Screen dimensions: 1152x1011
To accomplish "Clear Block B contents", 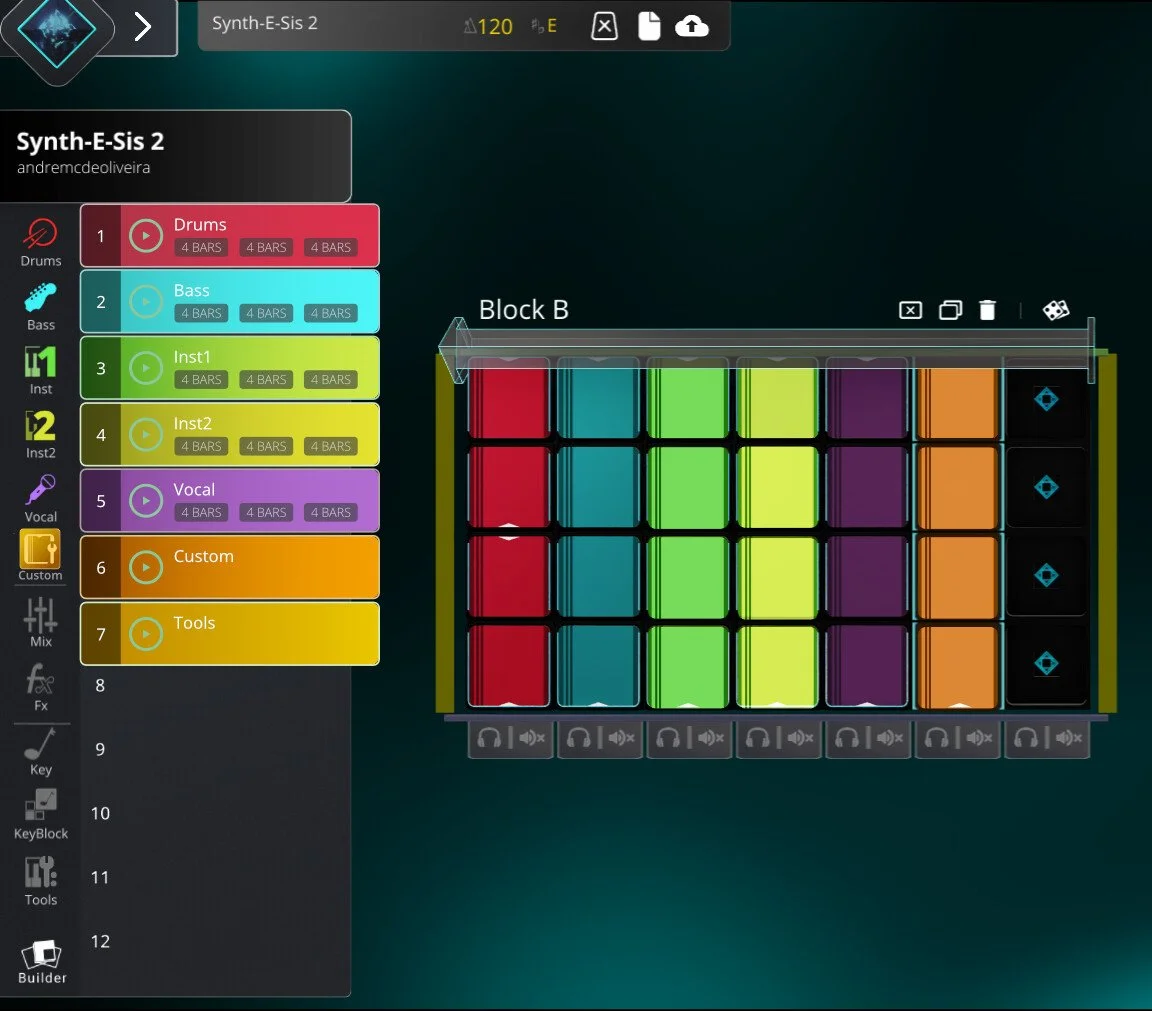I will click(x=910, y=310).
